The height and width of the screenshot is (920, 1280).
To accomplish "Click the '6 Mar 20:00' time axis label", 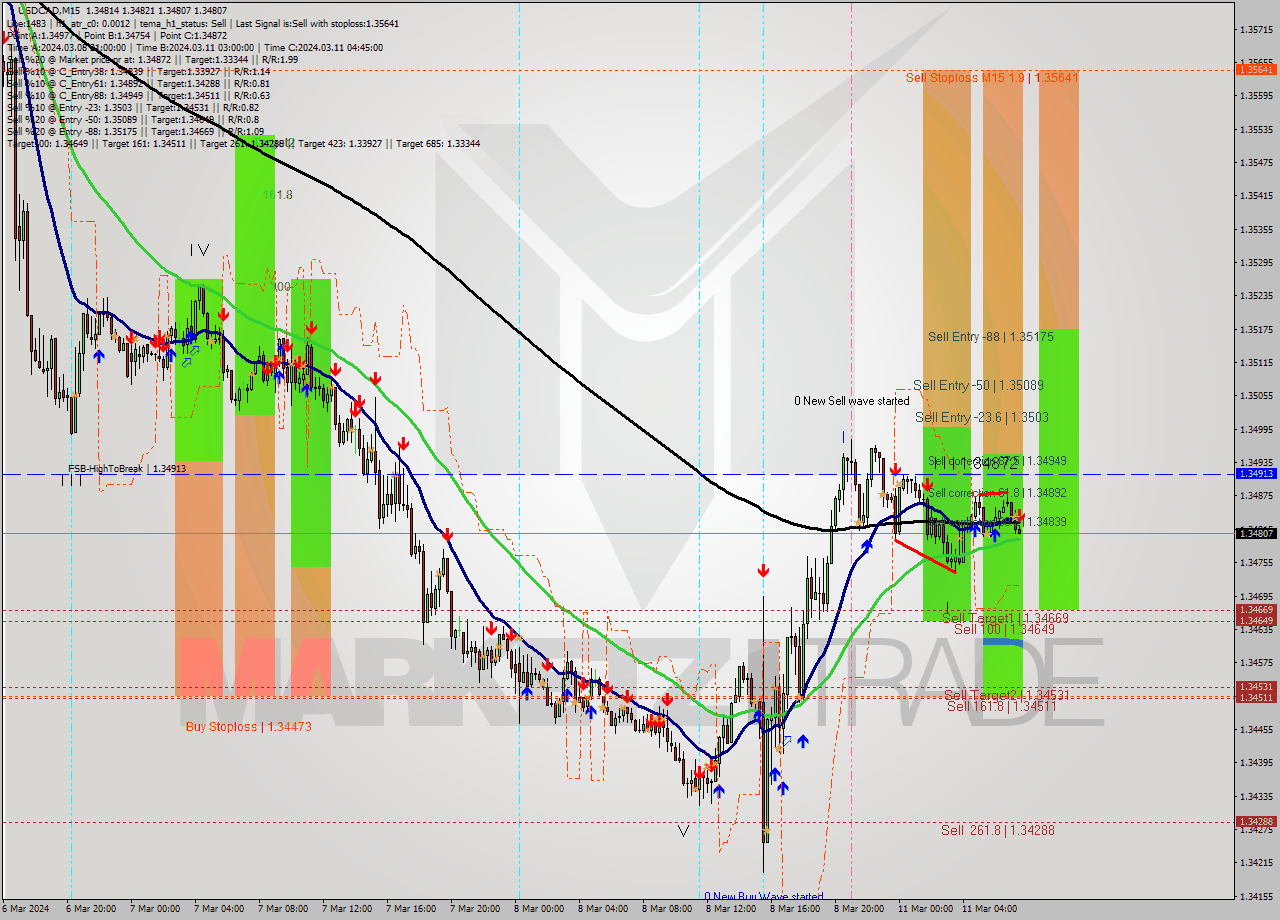I will 91,909.
